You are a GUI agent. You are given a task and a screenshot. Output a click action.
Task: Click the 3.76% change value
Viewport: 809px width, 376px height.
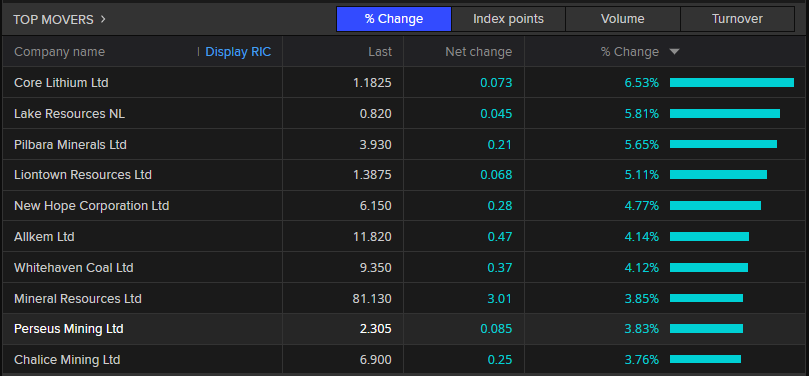pos(642,359)
